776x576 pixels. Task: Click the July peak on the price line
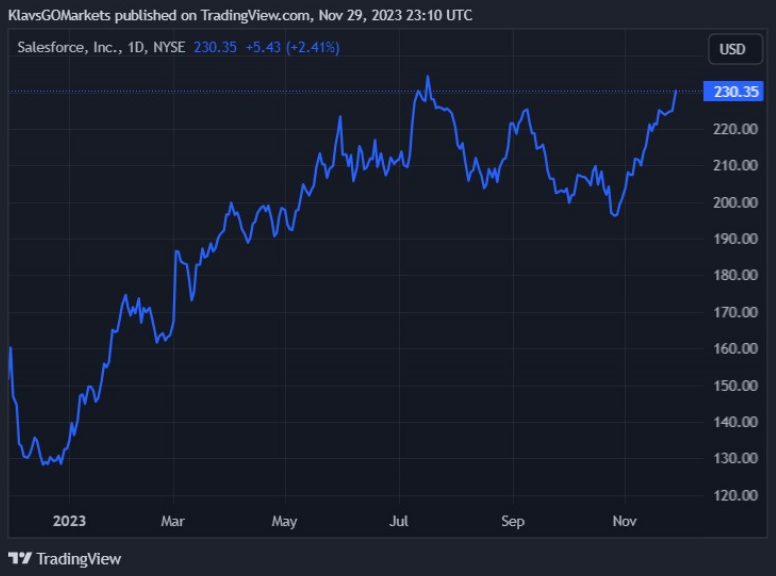[428, 77]
